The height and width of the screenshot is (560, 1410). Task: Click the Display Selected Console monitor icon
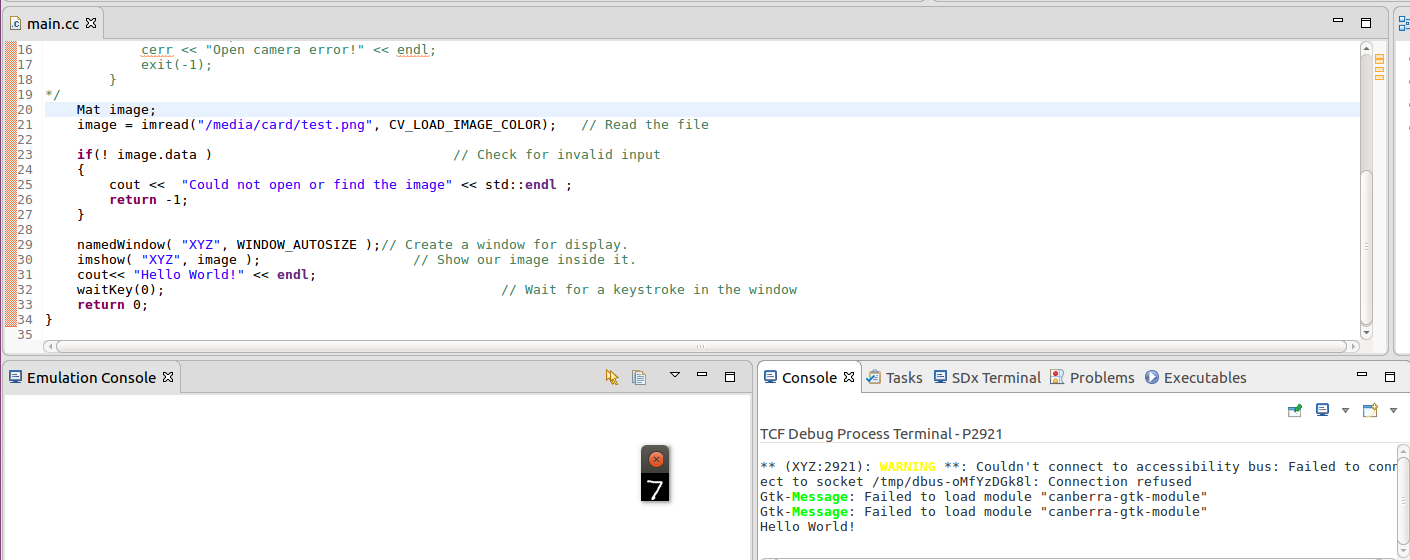pyautogui.click(x=1322, y=410)
